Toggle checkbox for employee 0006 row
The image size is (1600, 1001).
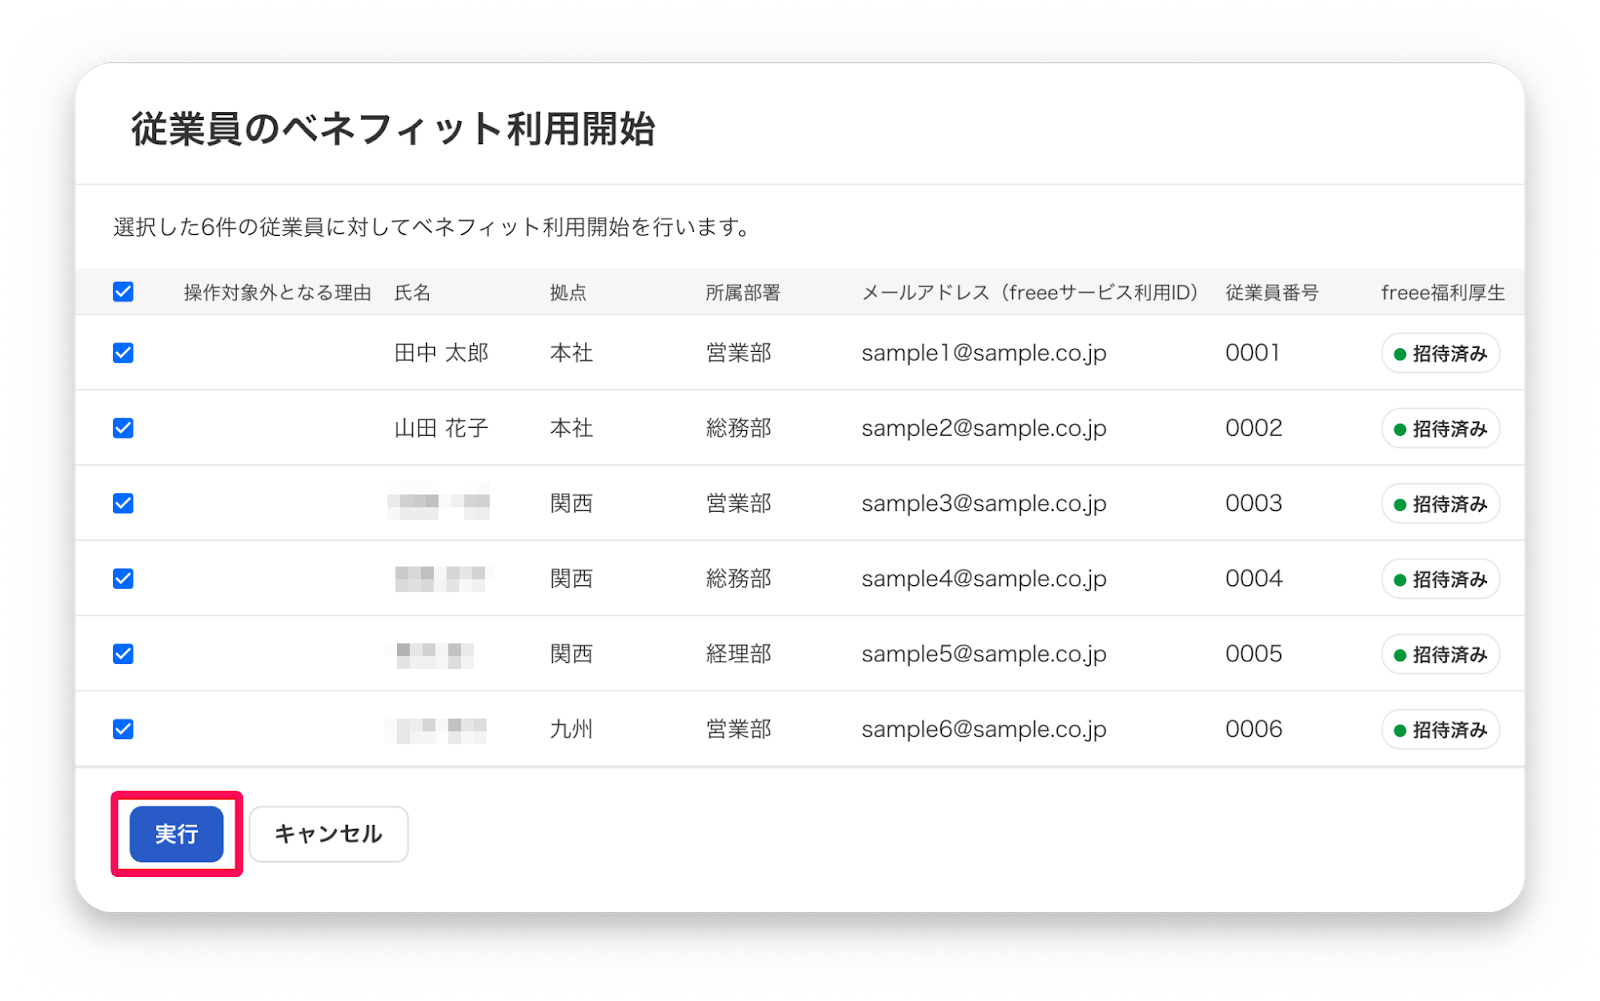123,729
